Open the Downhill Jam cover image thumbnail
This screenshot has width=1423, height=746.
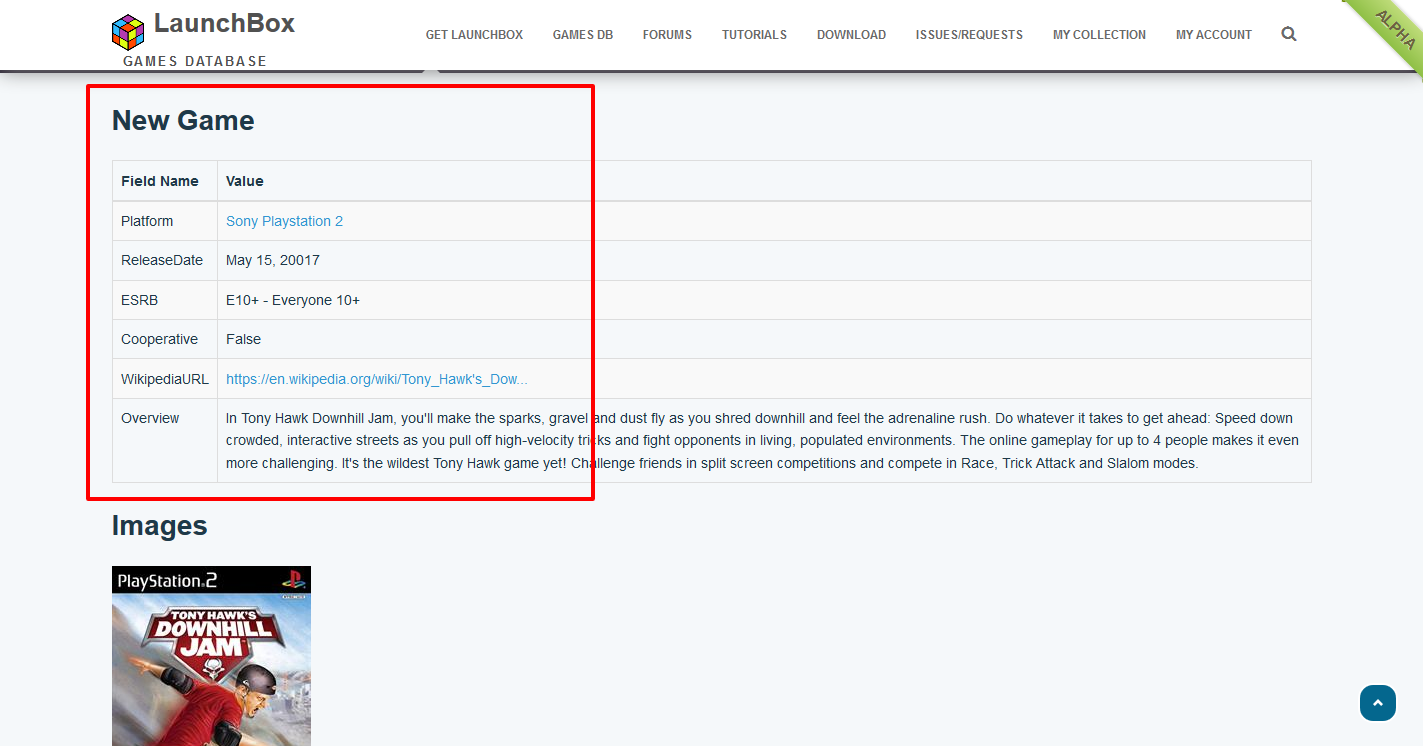211,656
